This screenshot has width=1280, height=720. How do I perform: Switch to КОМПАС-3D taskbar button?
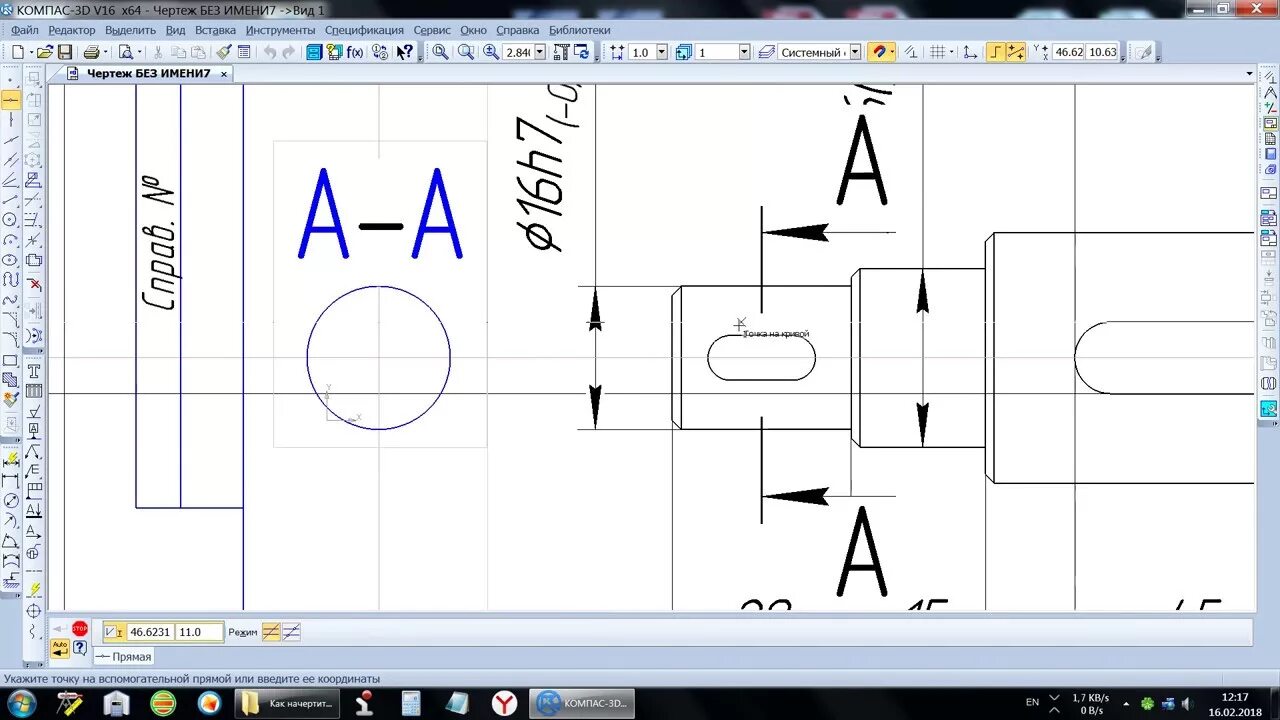coord(581,703)
